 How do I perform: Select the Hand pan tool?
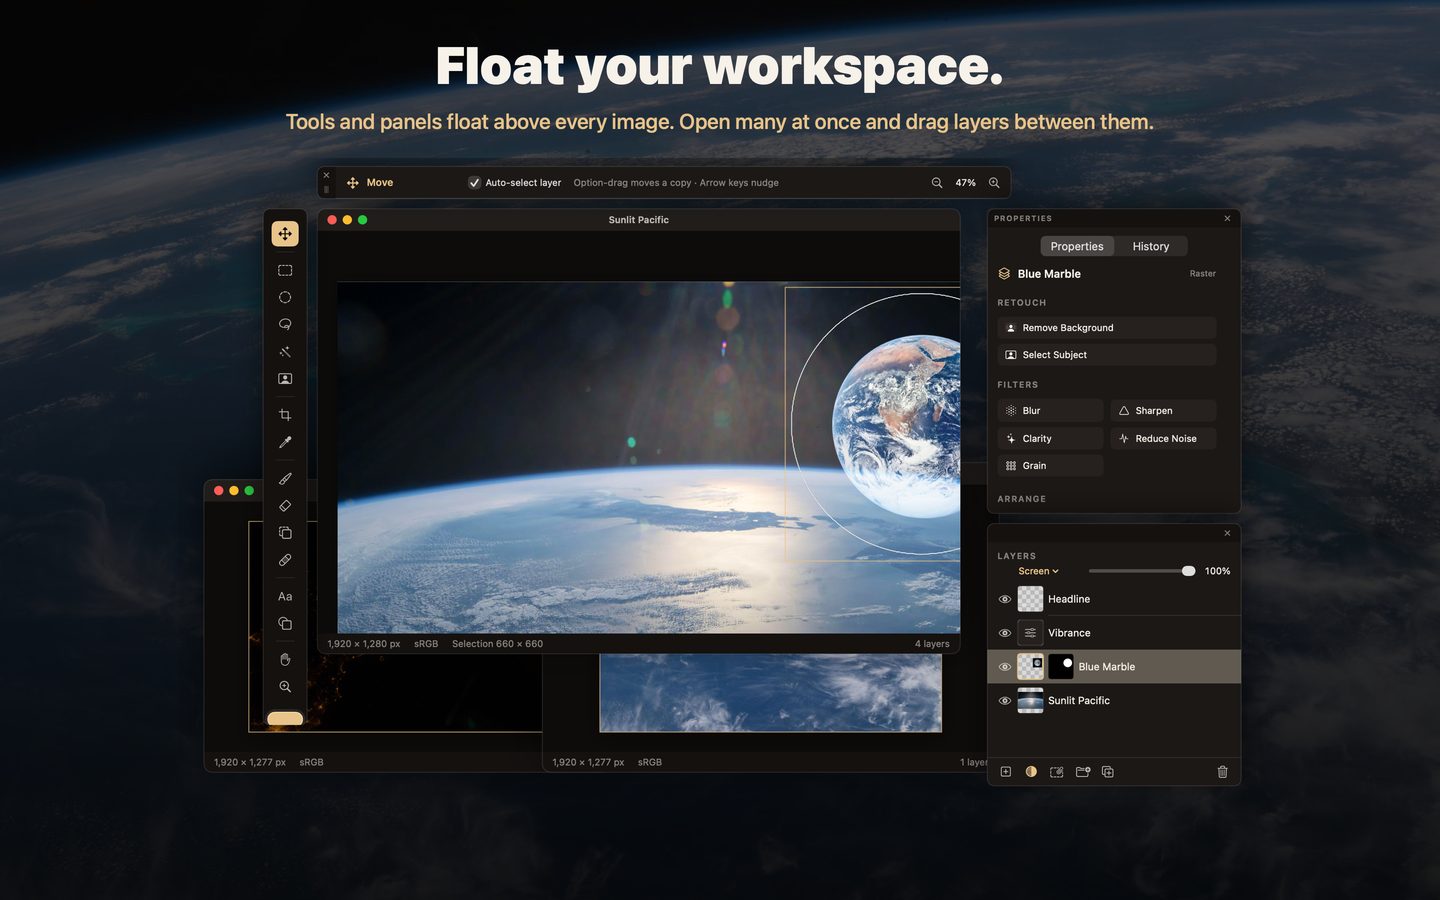pos(285,659)
